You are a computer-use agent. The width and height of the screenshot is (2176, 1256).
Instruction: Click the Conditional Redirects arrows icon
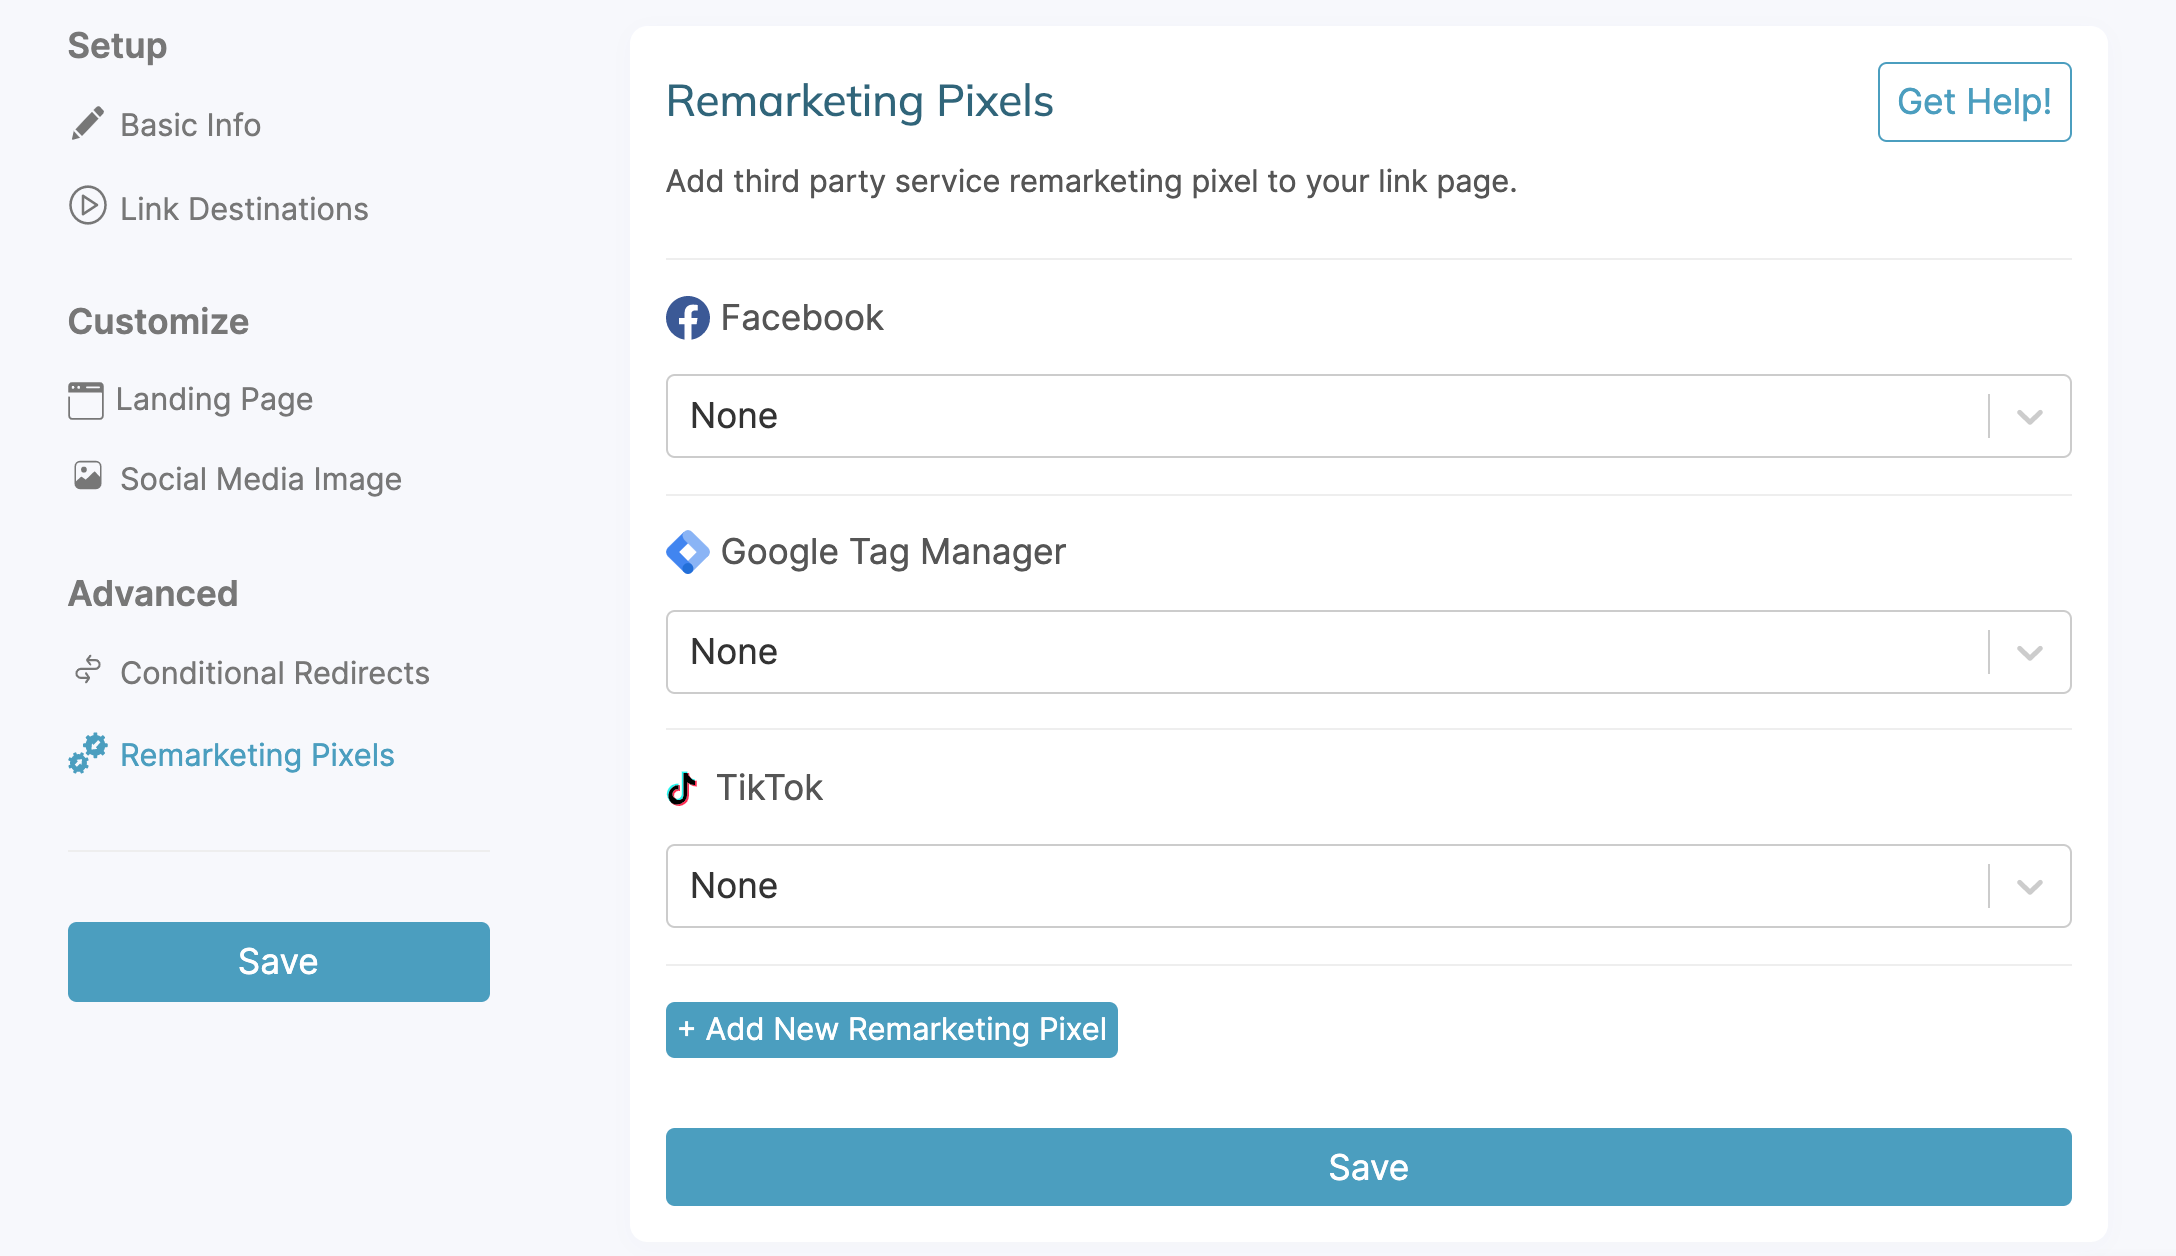[88, 670]
